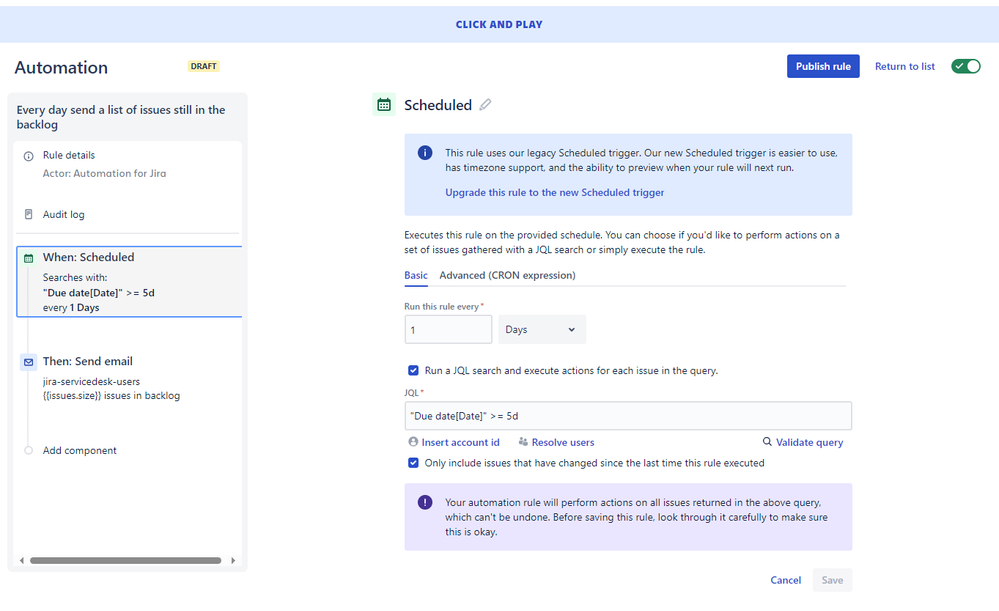The image size is (999, 611).
Task: Switch to the Basic tab
Action: click(x=416, y=275)
